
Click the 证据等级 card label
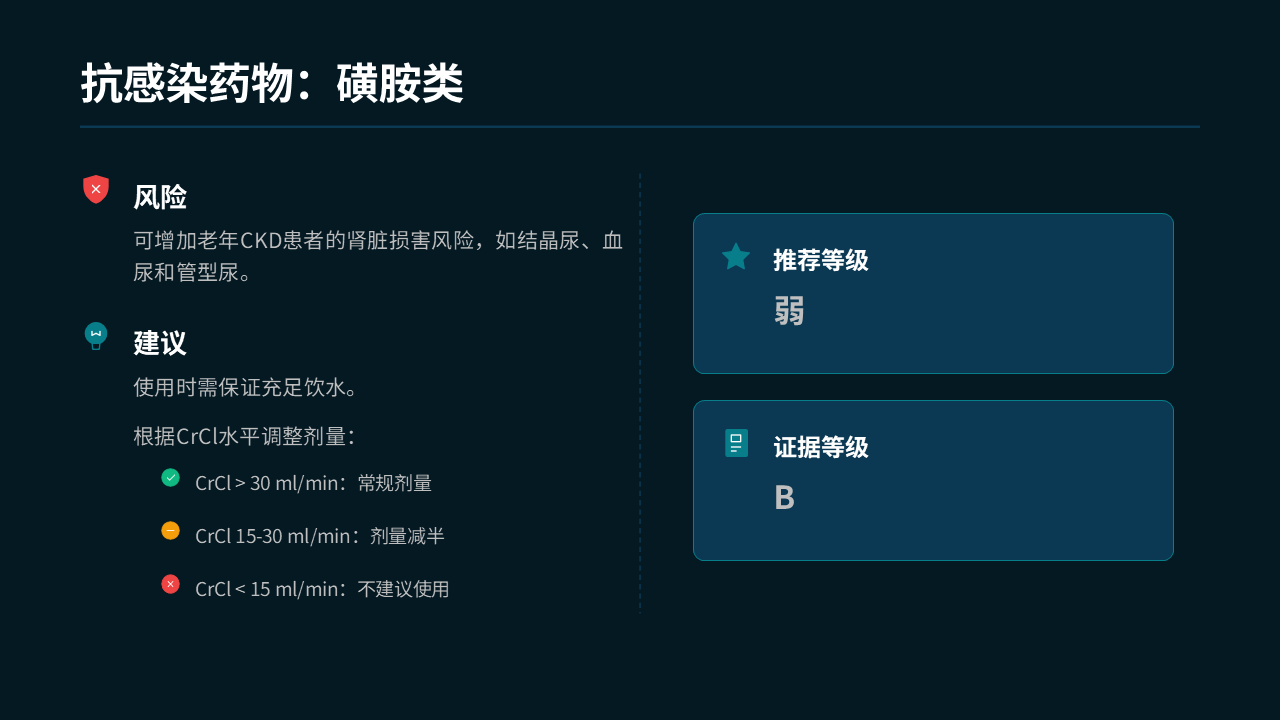820,447
